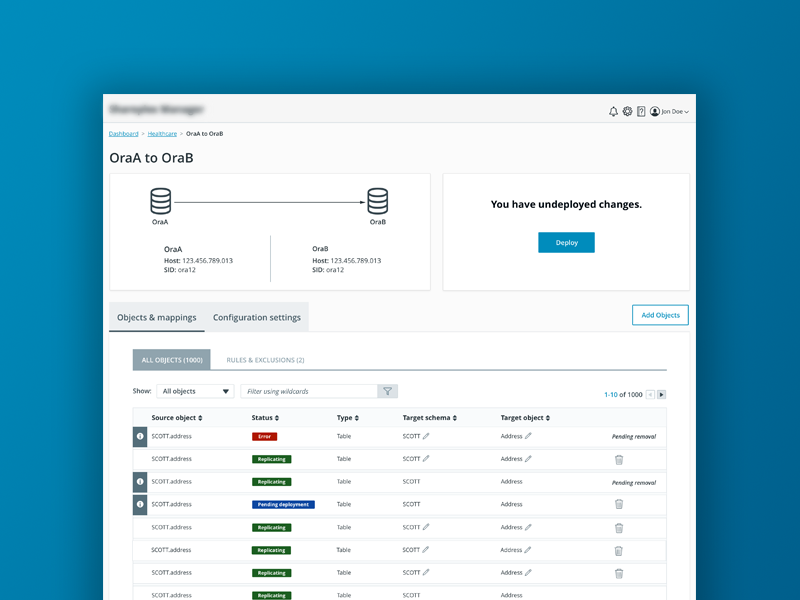Apply filter with the funnel icon
Screen dimensions: 800x600
(x=387, y=391)
